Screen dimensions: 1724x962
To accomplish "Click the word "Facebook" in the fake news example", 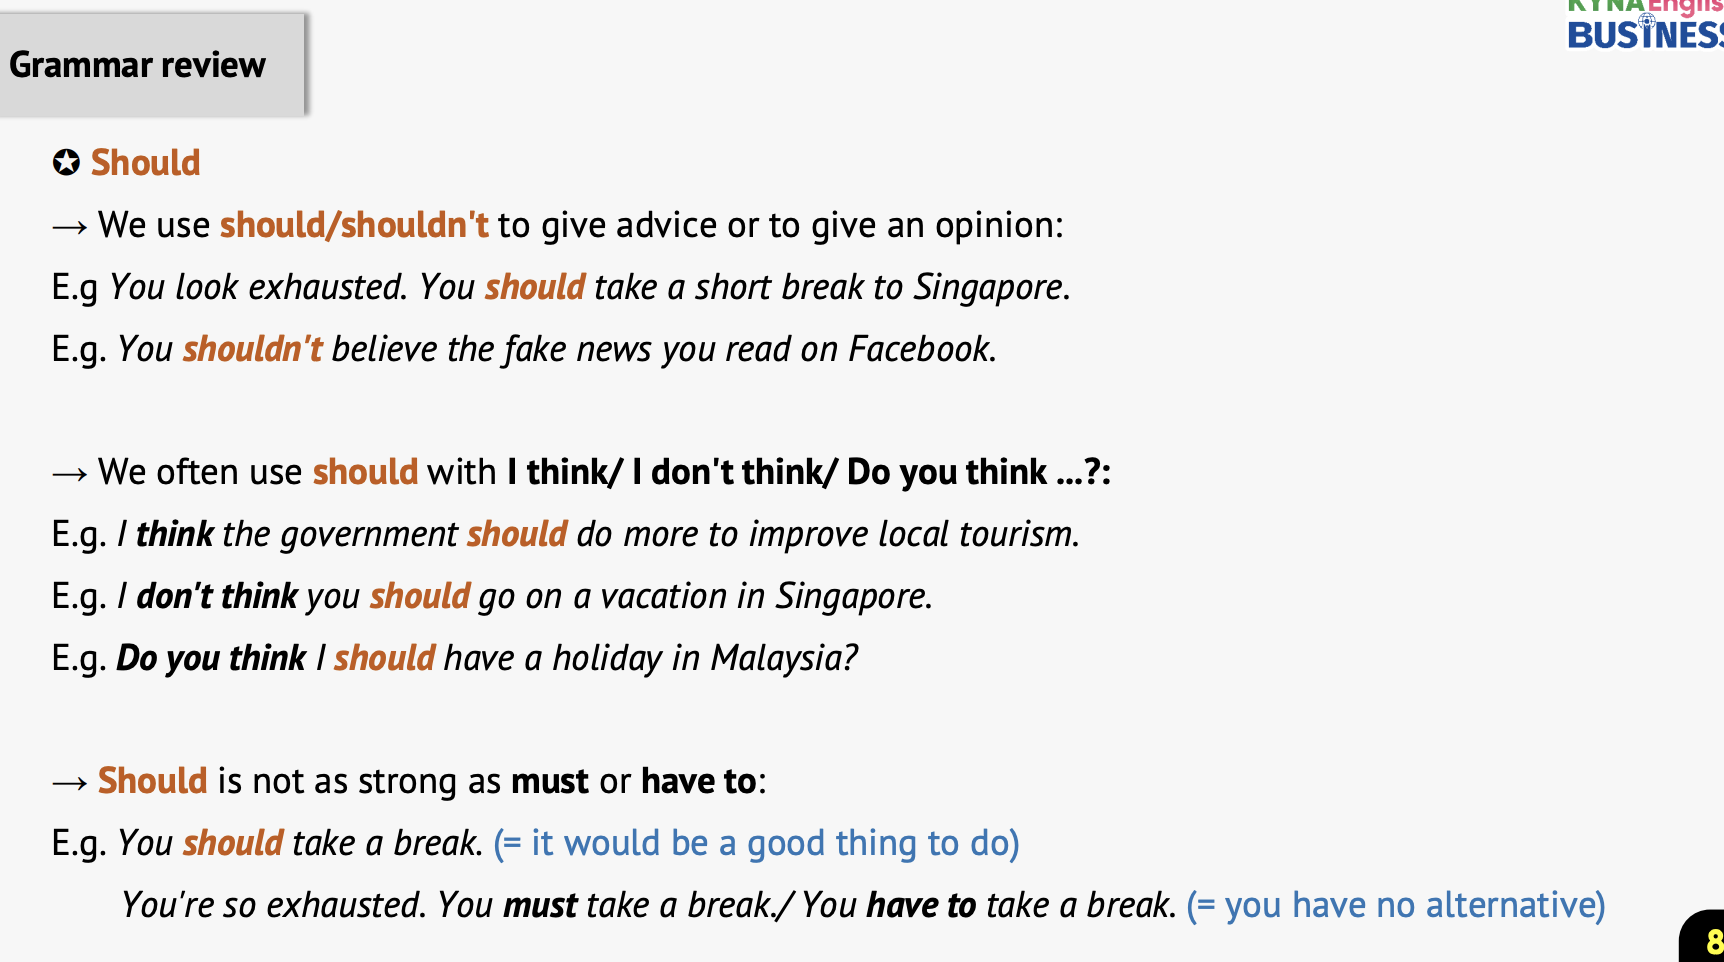I will coord(919,349).
